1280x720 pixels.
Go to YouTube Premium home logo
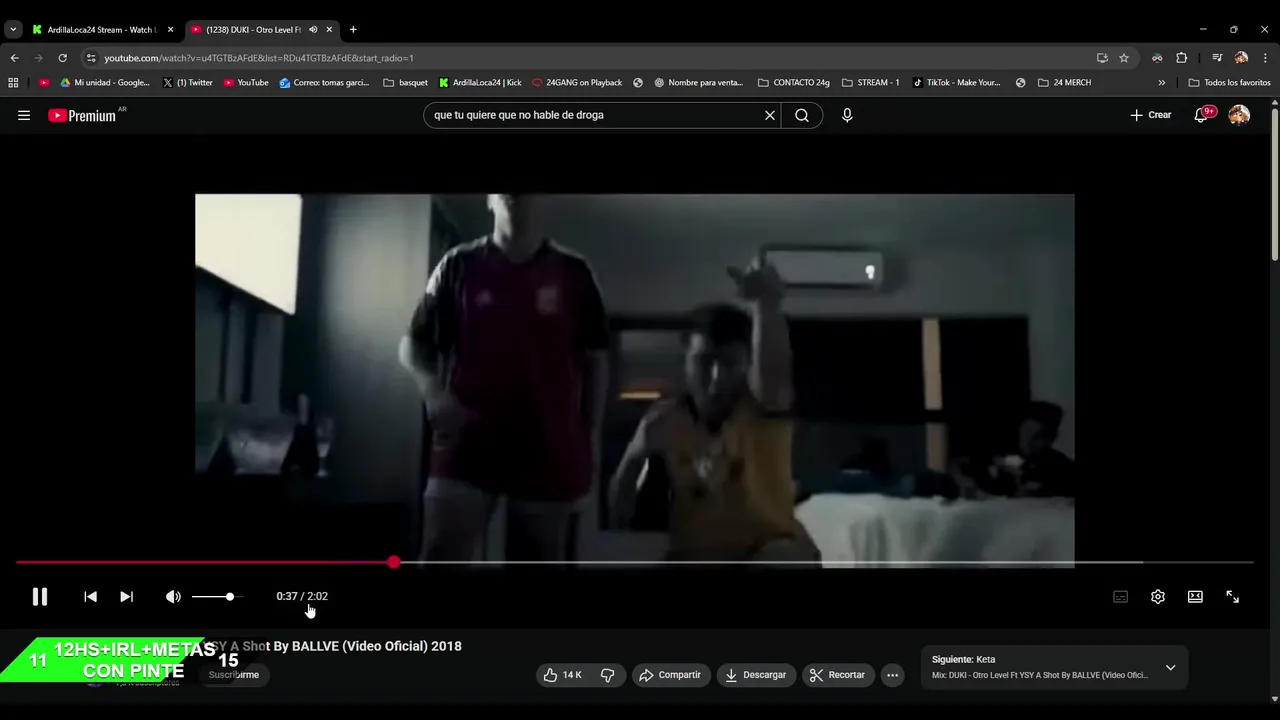pyautogui.click(x=83, y=115)
